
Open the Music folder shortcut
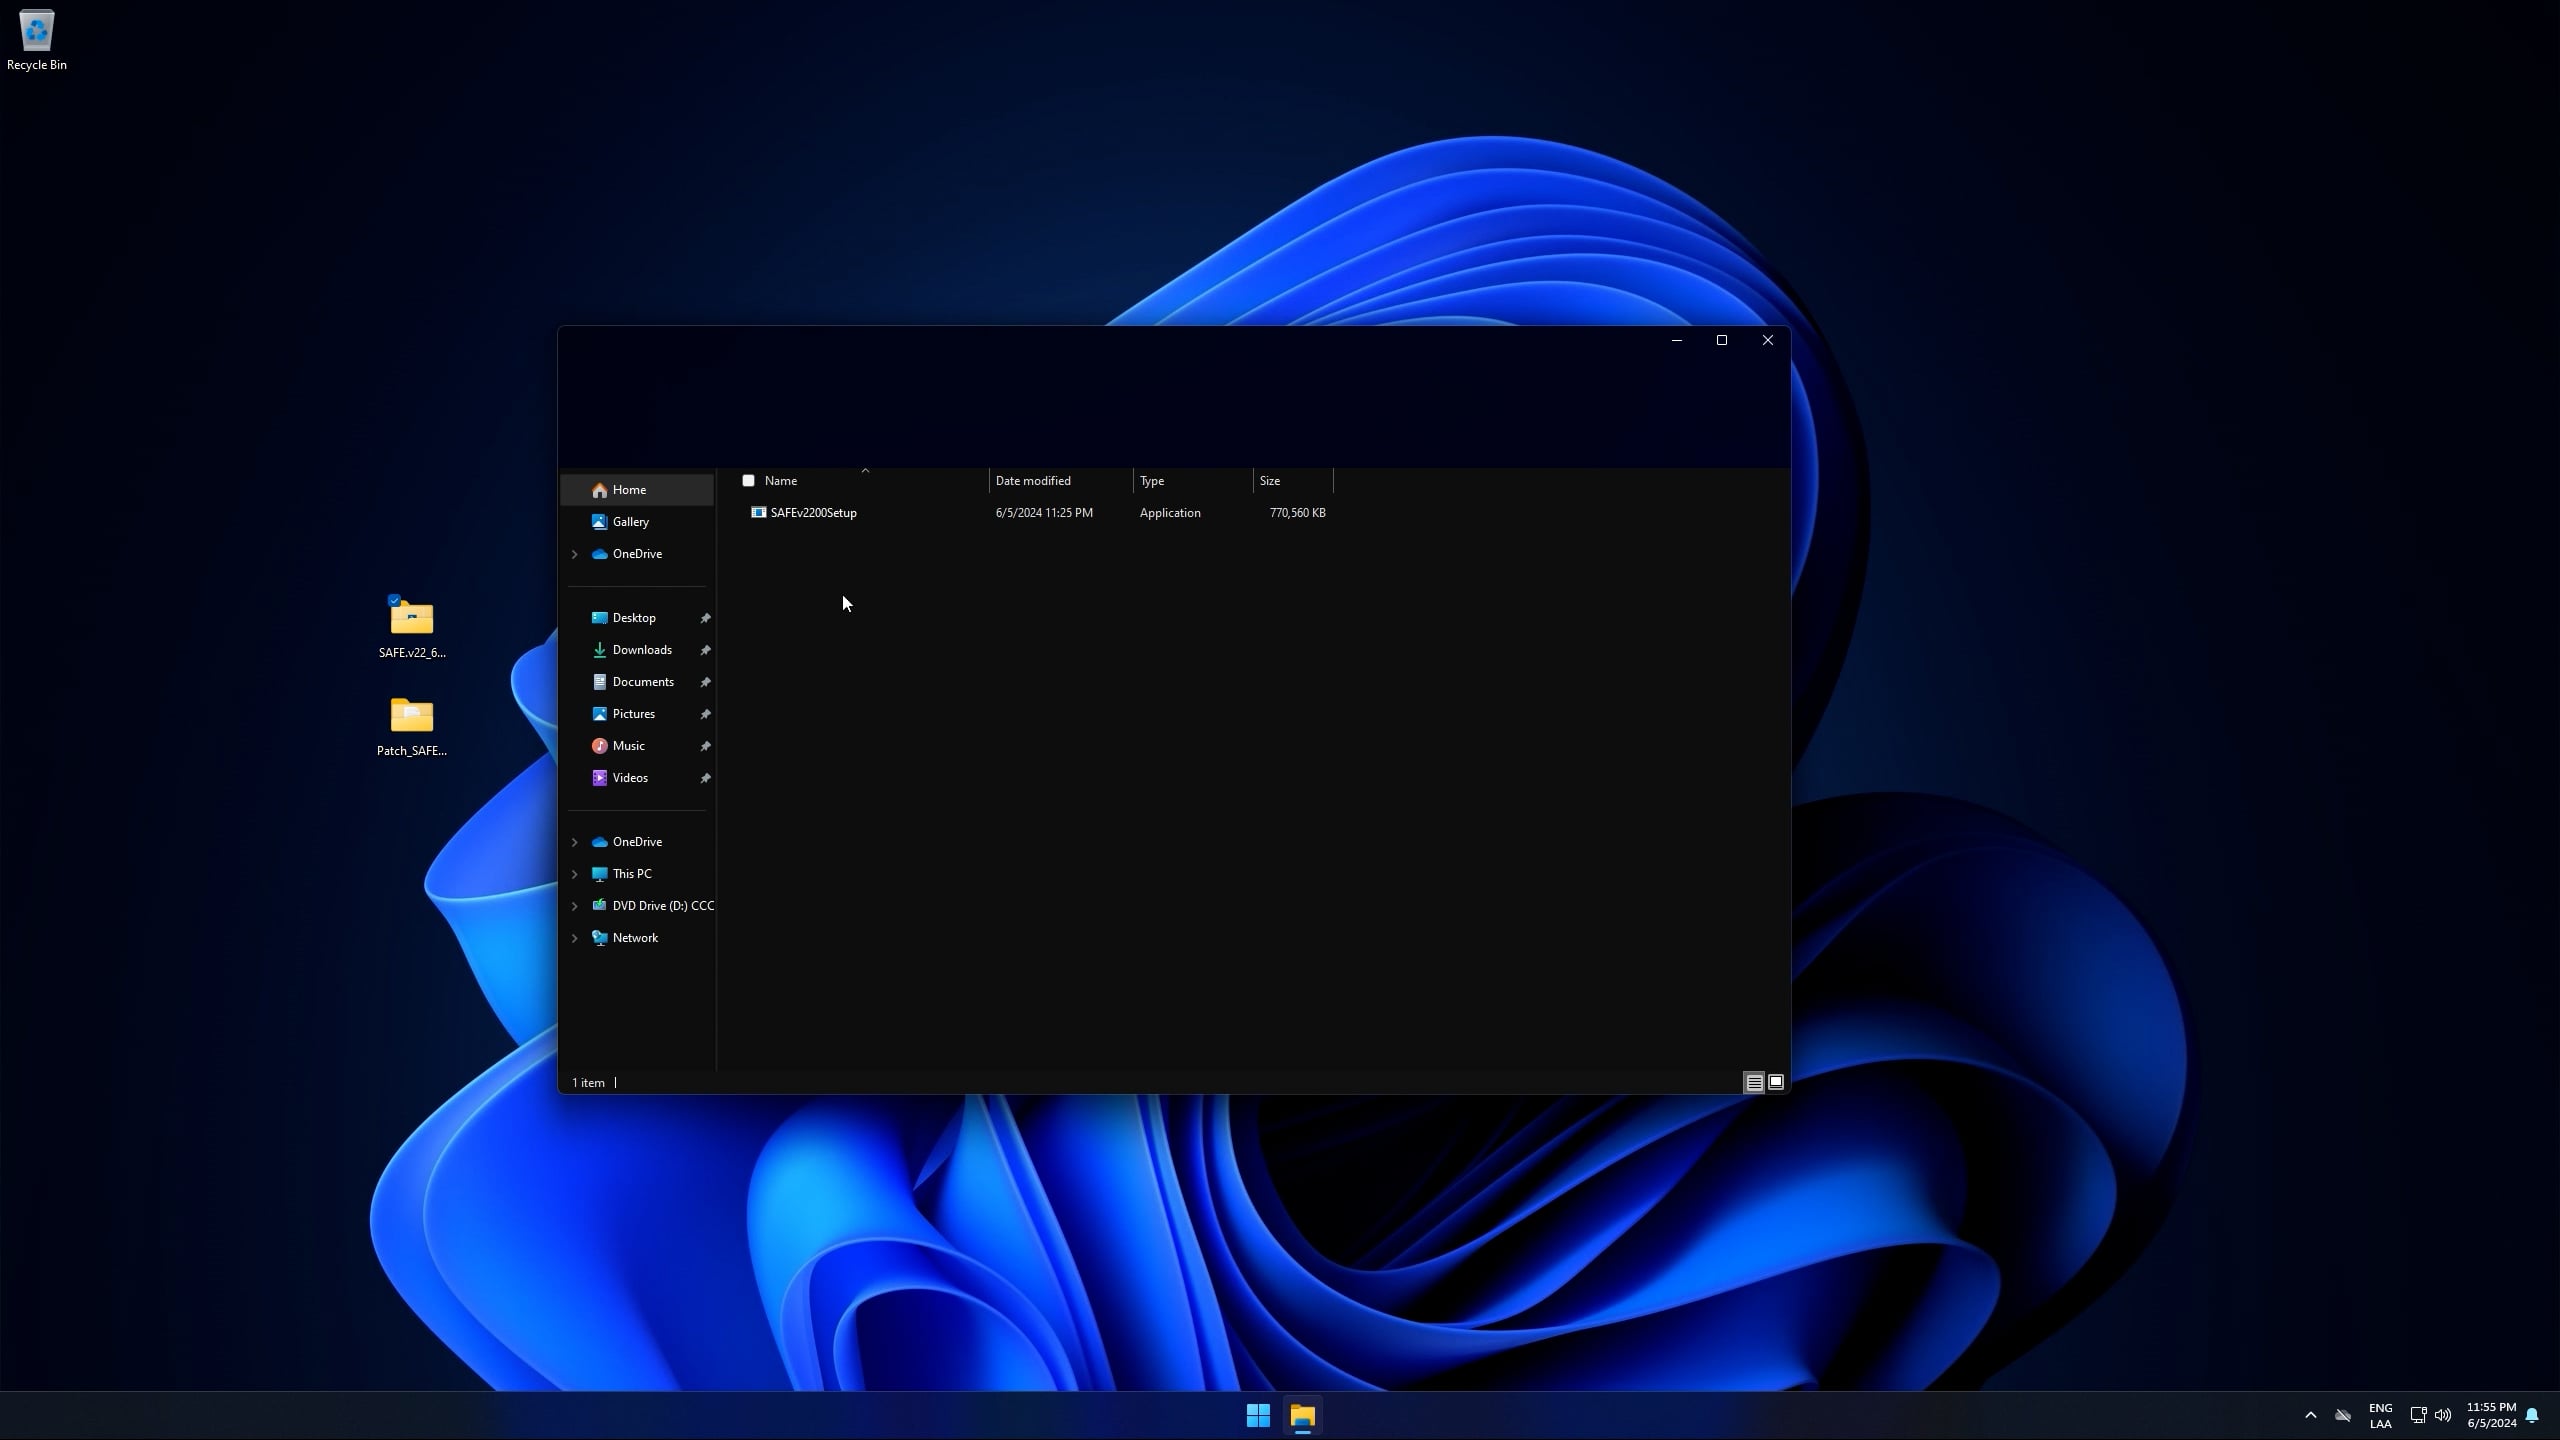coord(628,746)
